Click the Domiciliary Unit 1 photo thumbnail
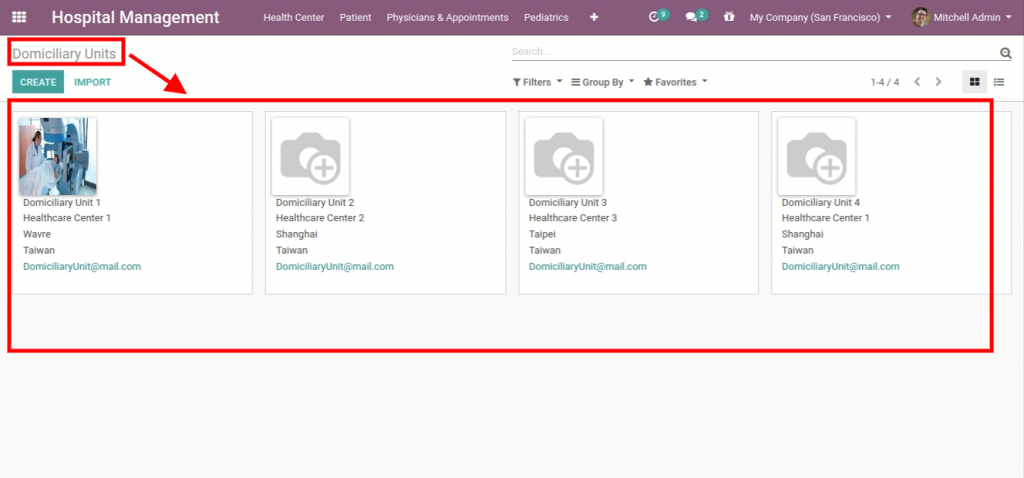 click(58, 156)
